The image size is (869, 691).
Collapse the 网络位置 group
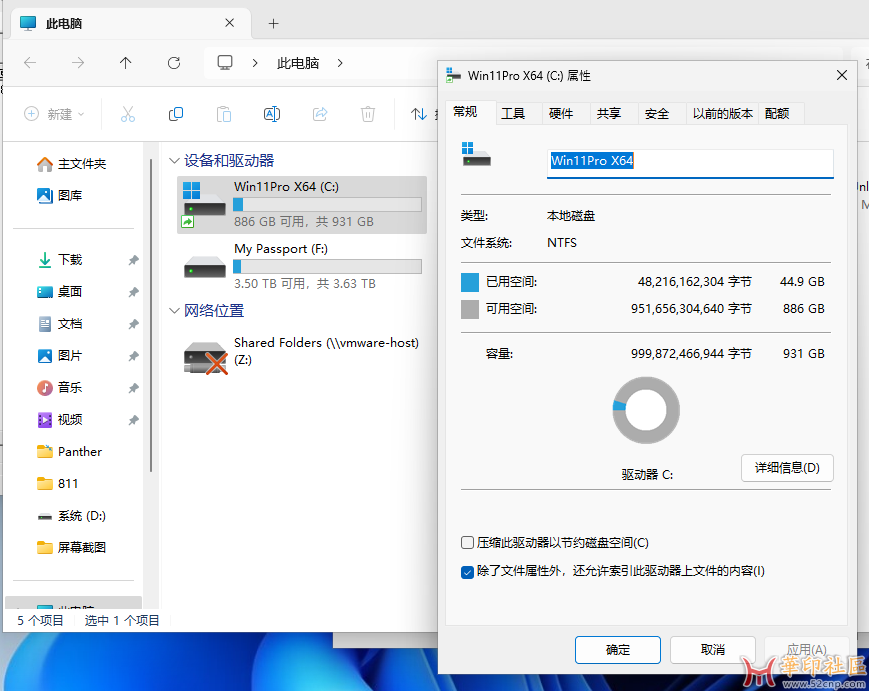coord(174,311)
